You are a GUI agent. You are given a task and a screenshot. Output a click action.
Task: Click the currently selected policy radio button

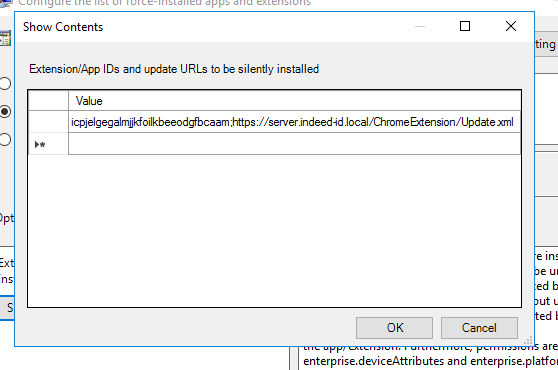tap(5, 111)
